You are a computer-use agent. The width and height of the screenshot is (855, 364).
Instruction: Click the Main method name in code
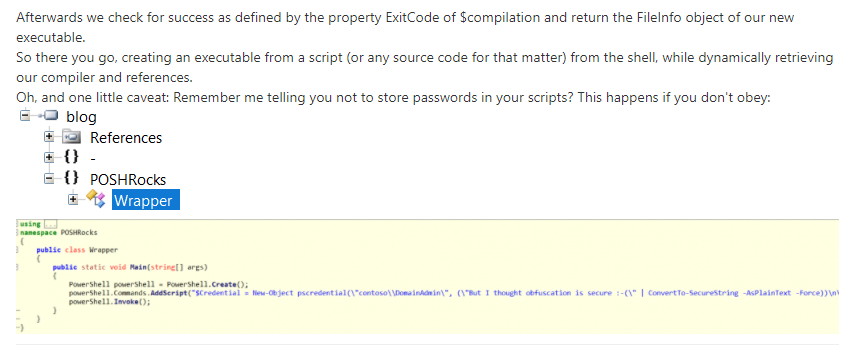pyautogui.click(x=137, y=267)
